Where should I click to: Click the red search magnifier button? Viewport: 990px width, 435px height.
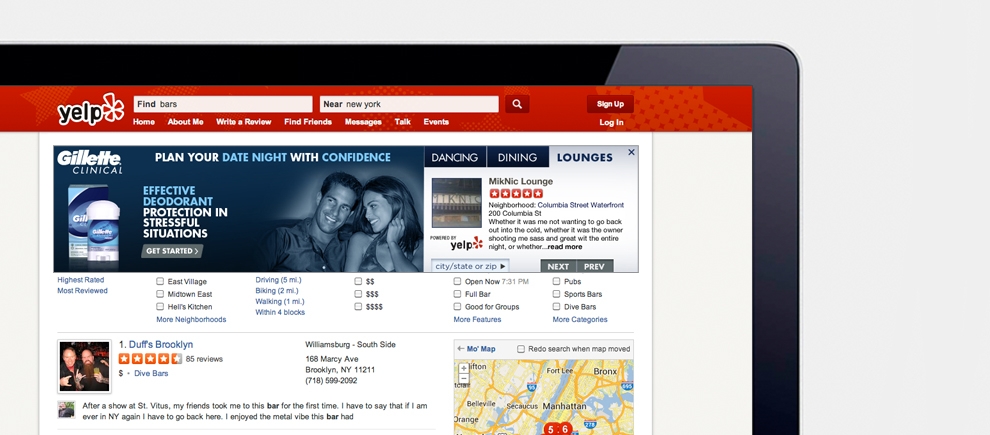pyautogui.click(x=517, y=104)
